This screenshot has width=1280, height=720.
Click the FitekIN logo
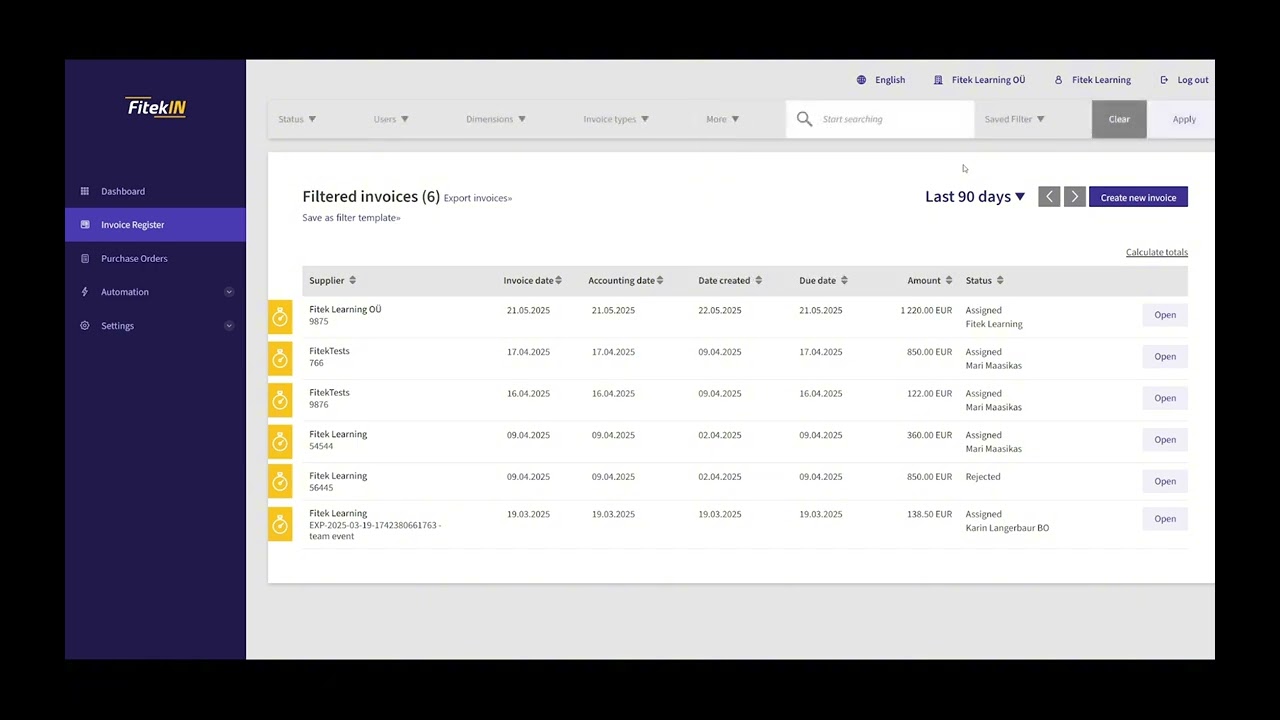tap(156, 107)
